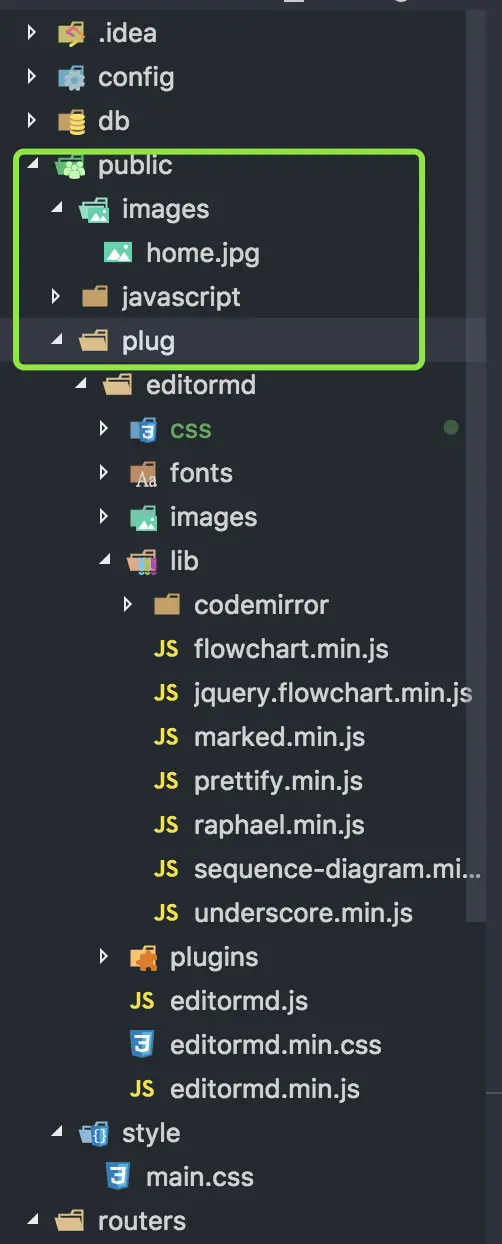Click the JS icon beside flowchart.min.js
The image size is (502, 1244).
166,650
